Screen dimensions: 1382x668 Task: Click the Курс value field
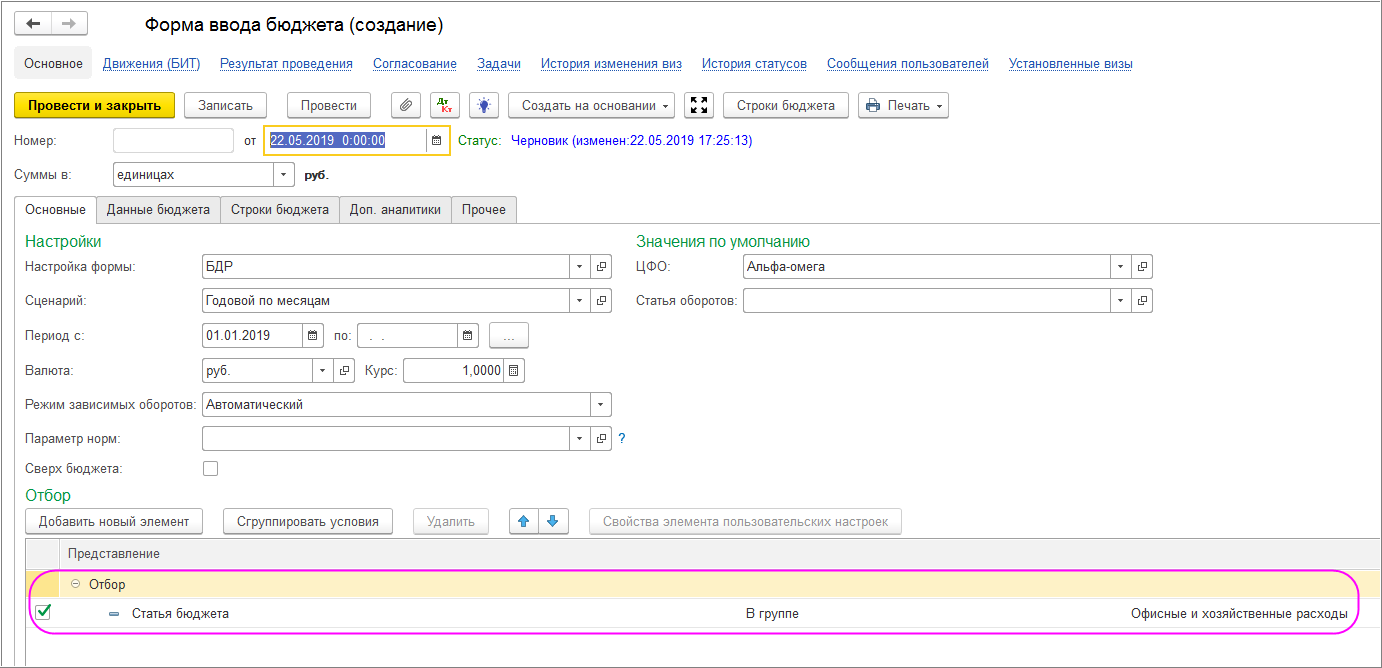(453, 371)
